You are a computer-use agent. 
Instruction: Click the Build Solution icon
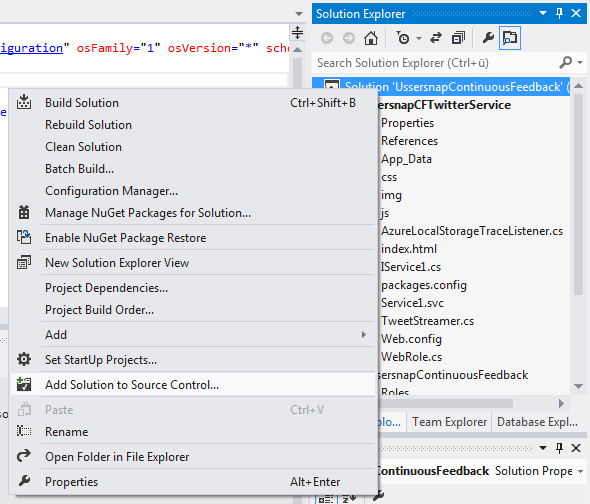coord(24,102)
